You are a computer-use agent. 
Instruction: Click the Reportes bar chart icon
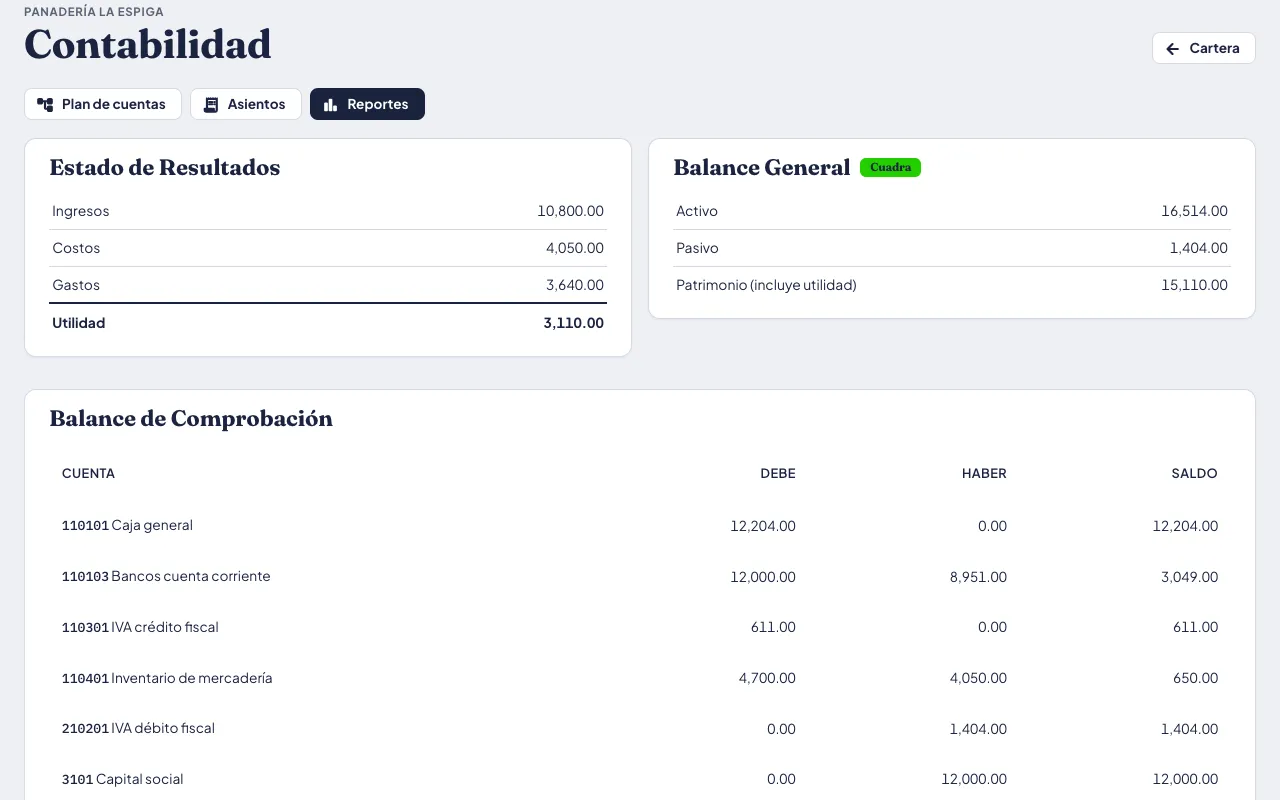pyautogui.click(x=331, y=104)
